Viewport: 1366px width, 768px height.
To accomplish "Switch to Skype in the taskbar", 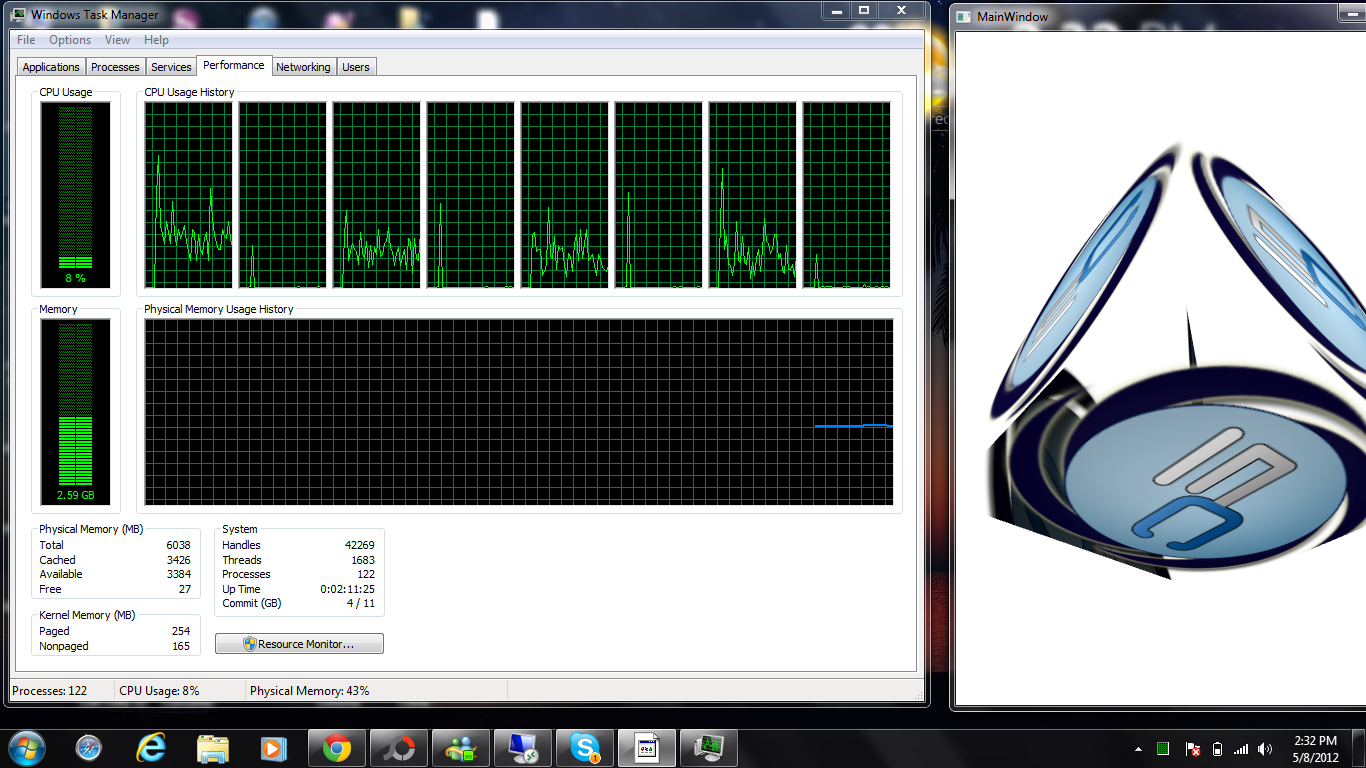I will click(585, 747).
